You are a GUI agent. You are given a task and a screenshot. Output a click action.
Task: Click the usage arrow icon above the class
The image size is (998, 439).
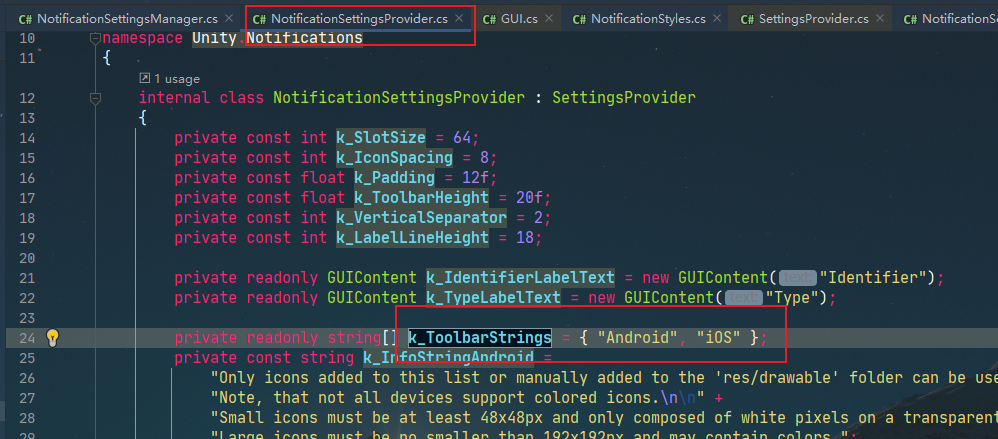pos(144,78)
